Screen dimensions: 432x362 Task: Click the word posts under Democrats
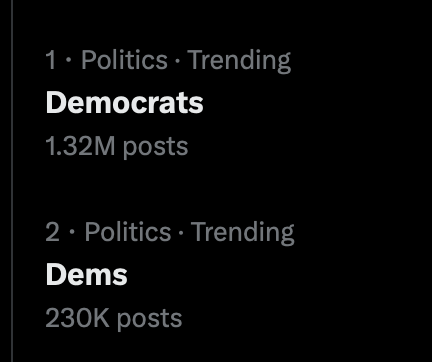[x=156, y=148]
